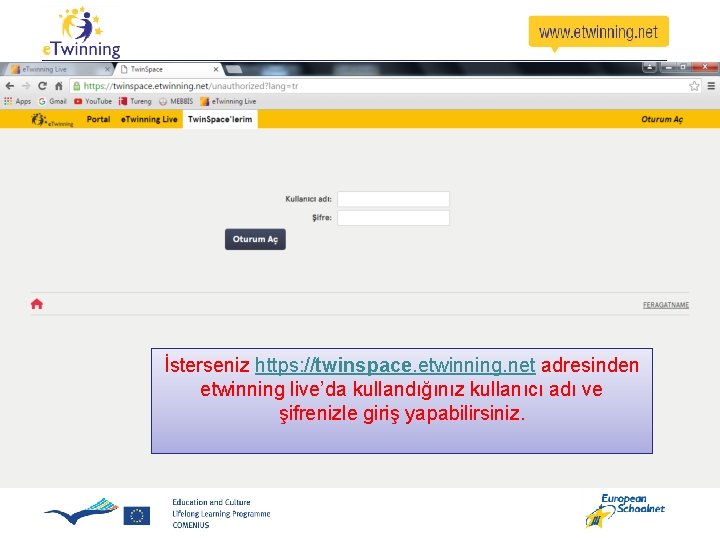Screen dimensions: 720x540
Task: Follow the https://twinspace.etwinning.net hyperlink
Action: coord(395,365)
